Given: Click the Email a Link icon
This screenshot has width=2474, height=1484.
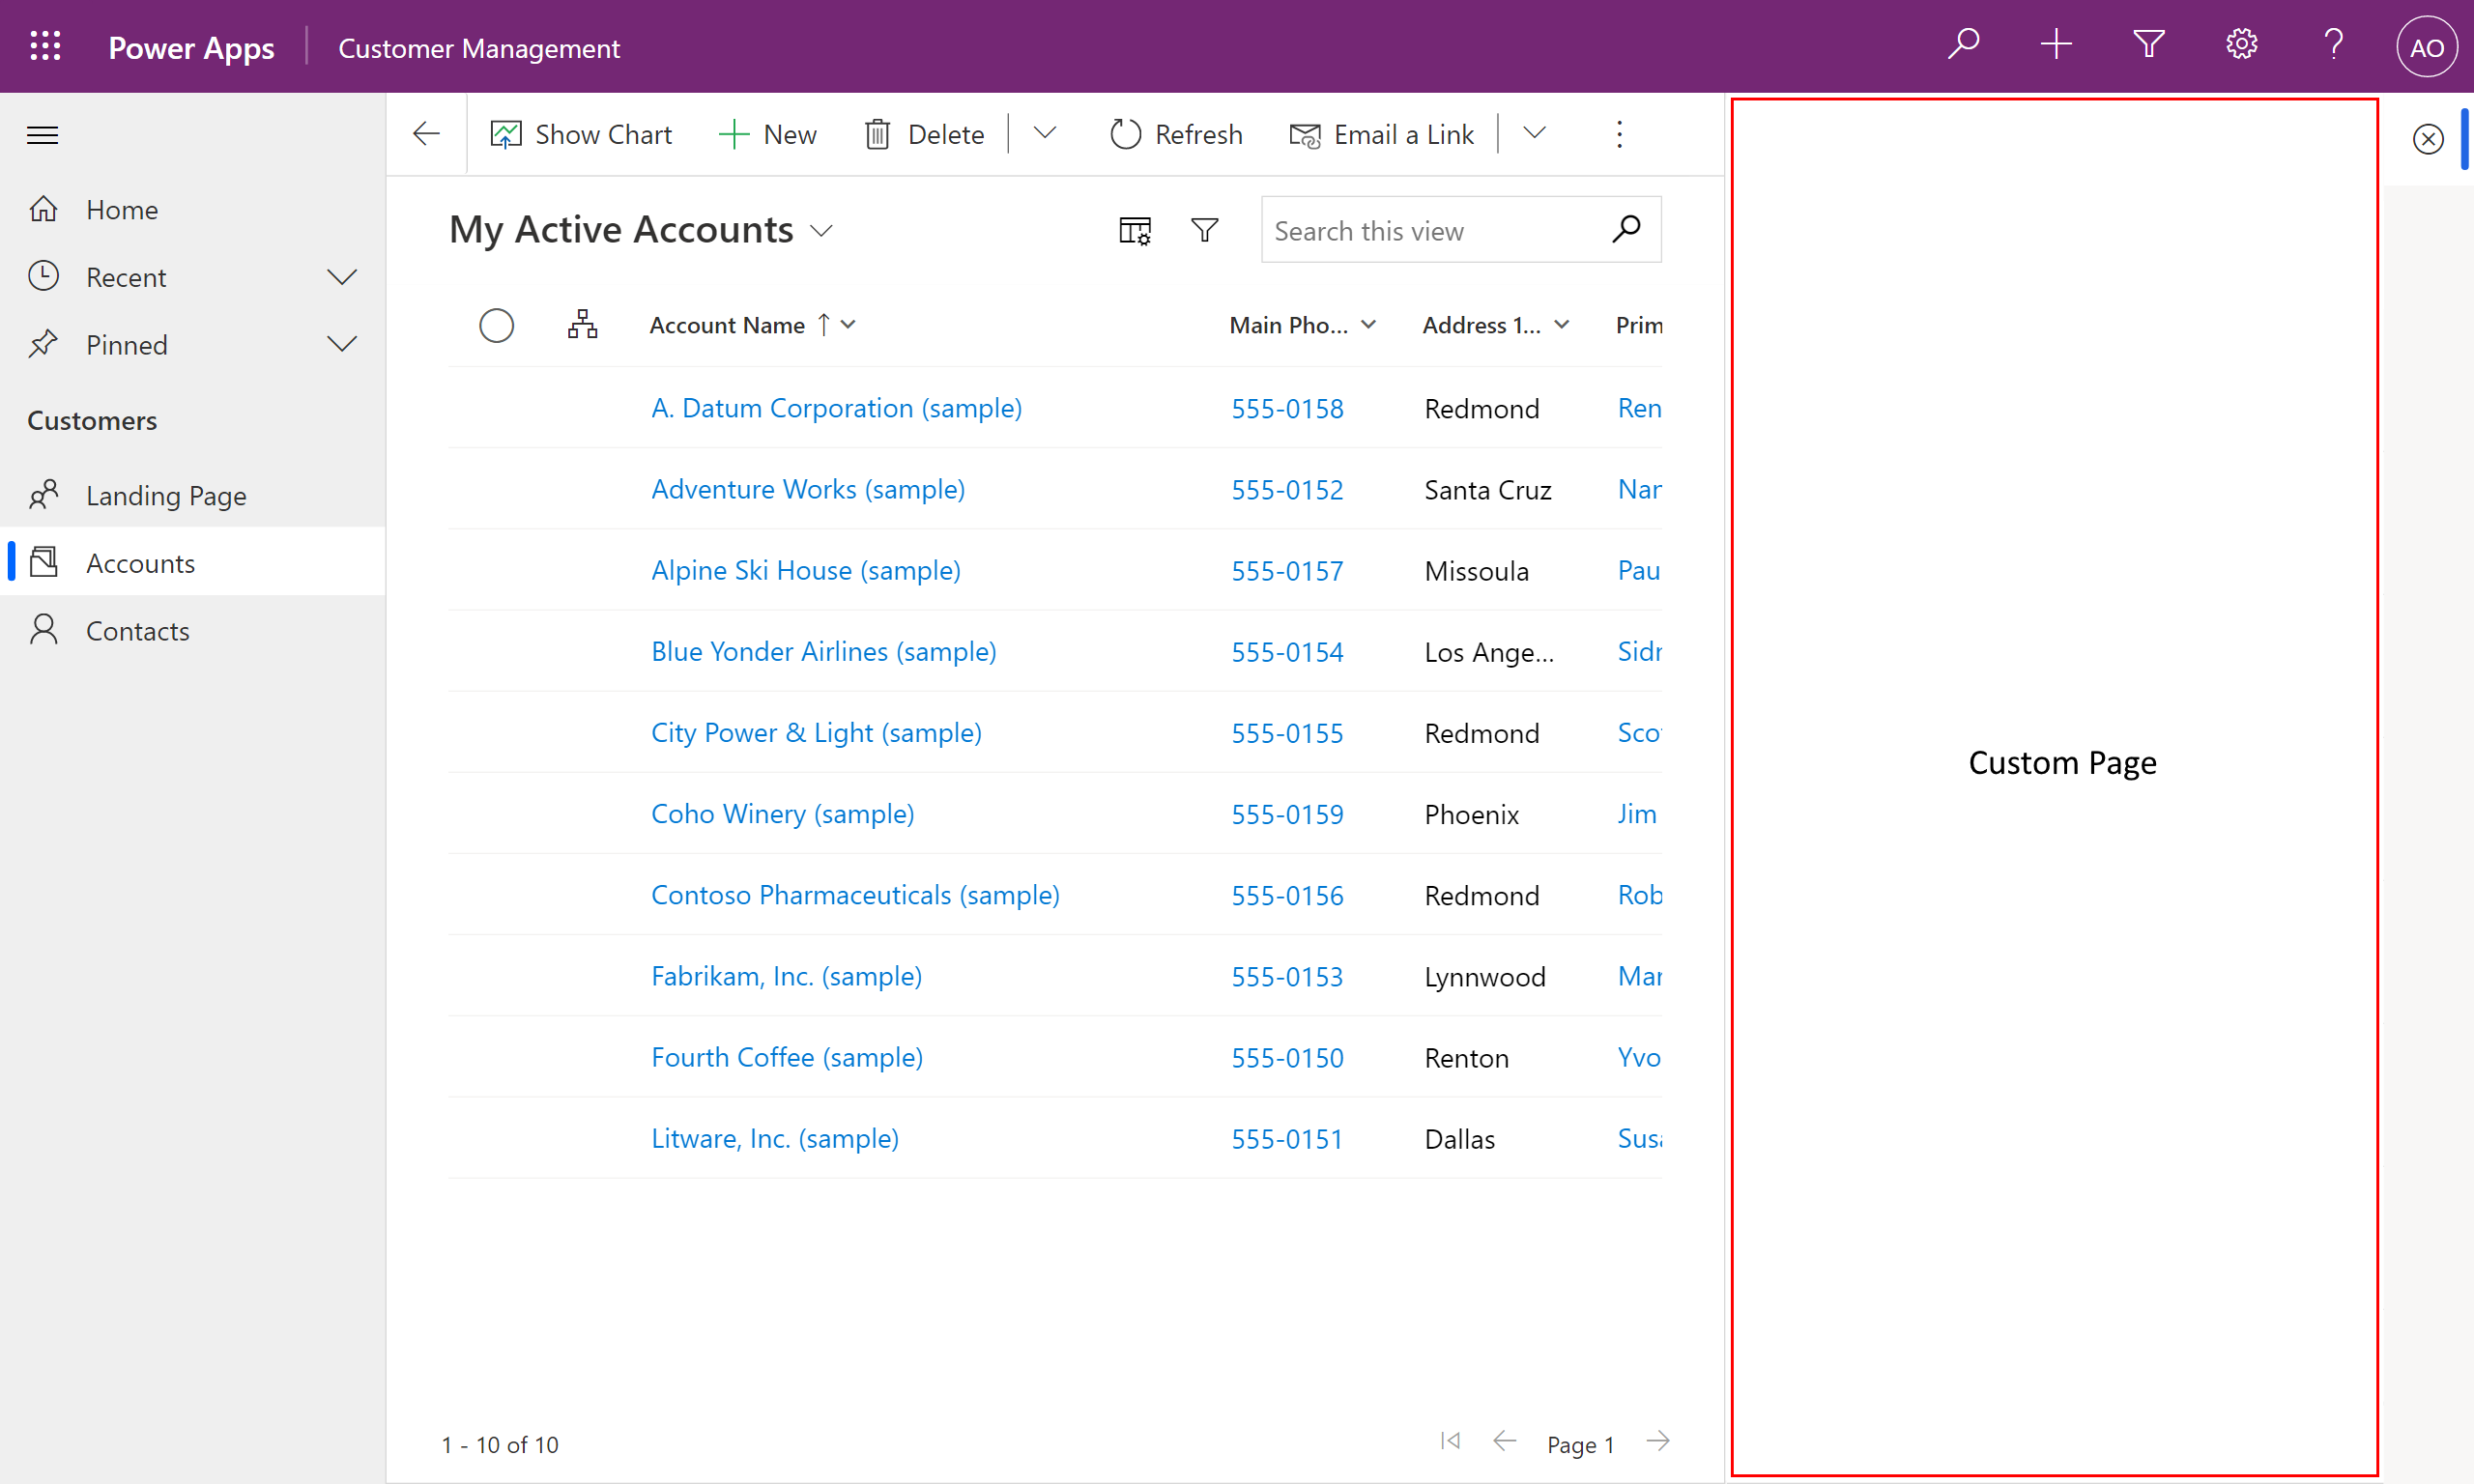Looking at the screenshot, I should [1303, 132].
